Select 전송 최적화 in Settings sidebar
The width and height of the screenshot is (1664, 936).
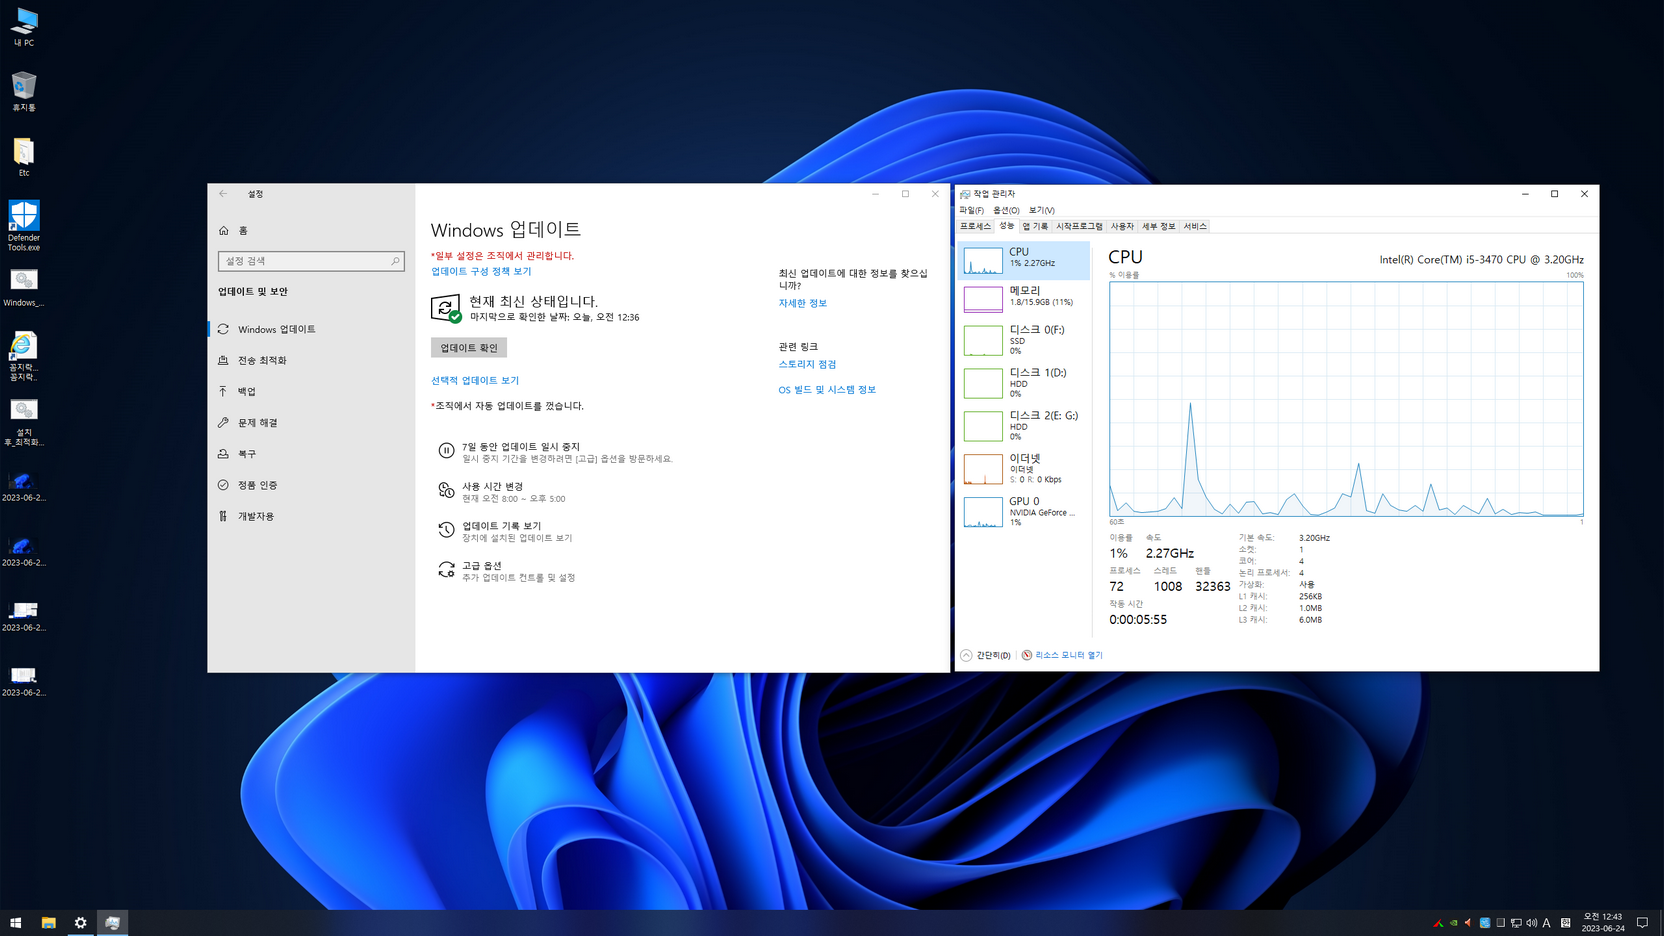tap(310, 360)
